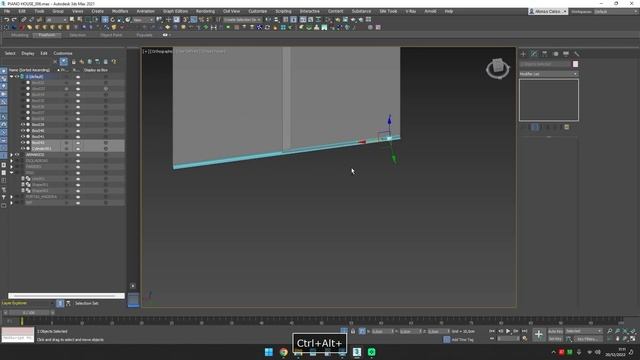Click Maximize Viewport Toggle icon
640x360 pixels.
coord(633,339)
